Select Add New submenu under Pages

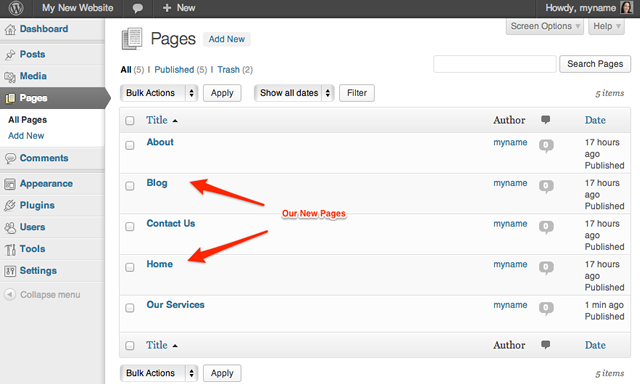[x=26, y=135]
